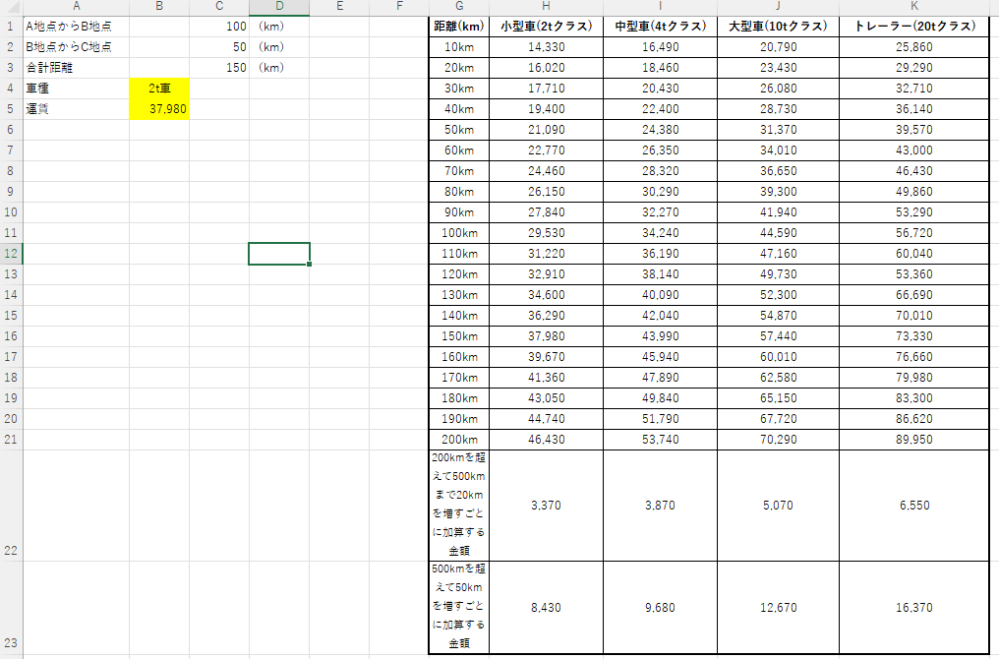Click the 150km row label in table
The height and width of the screenshot is (659, 999).
(x=459, y=335)
